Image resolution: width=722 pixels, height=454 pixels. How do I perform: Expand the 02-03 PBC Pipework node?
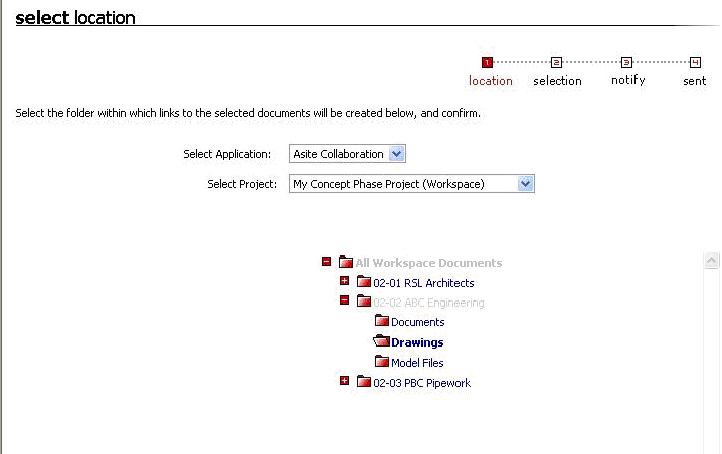[344, 380]
